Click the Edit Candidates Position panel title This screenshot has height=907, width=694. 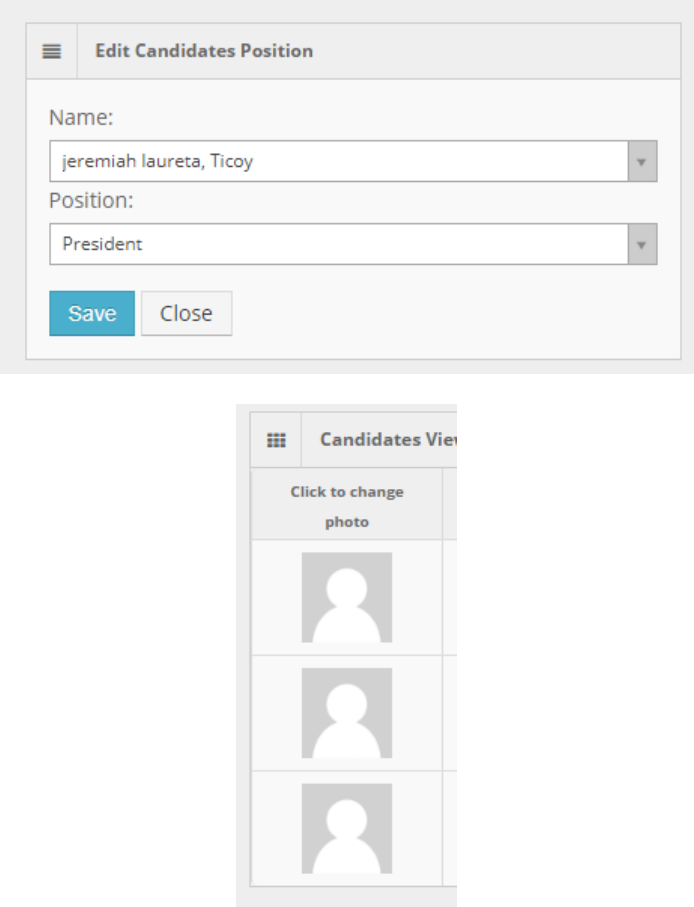[204, 51]
